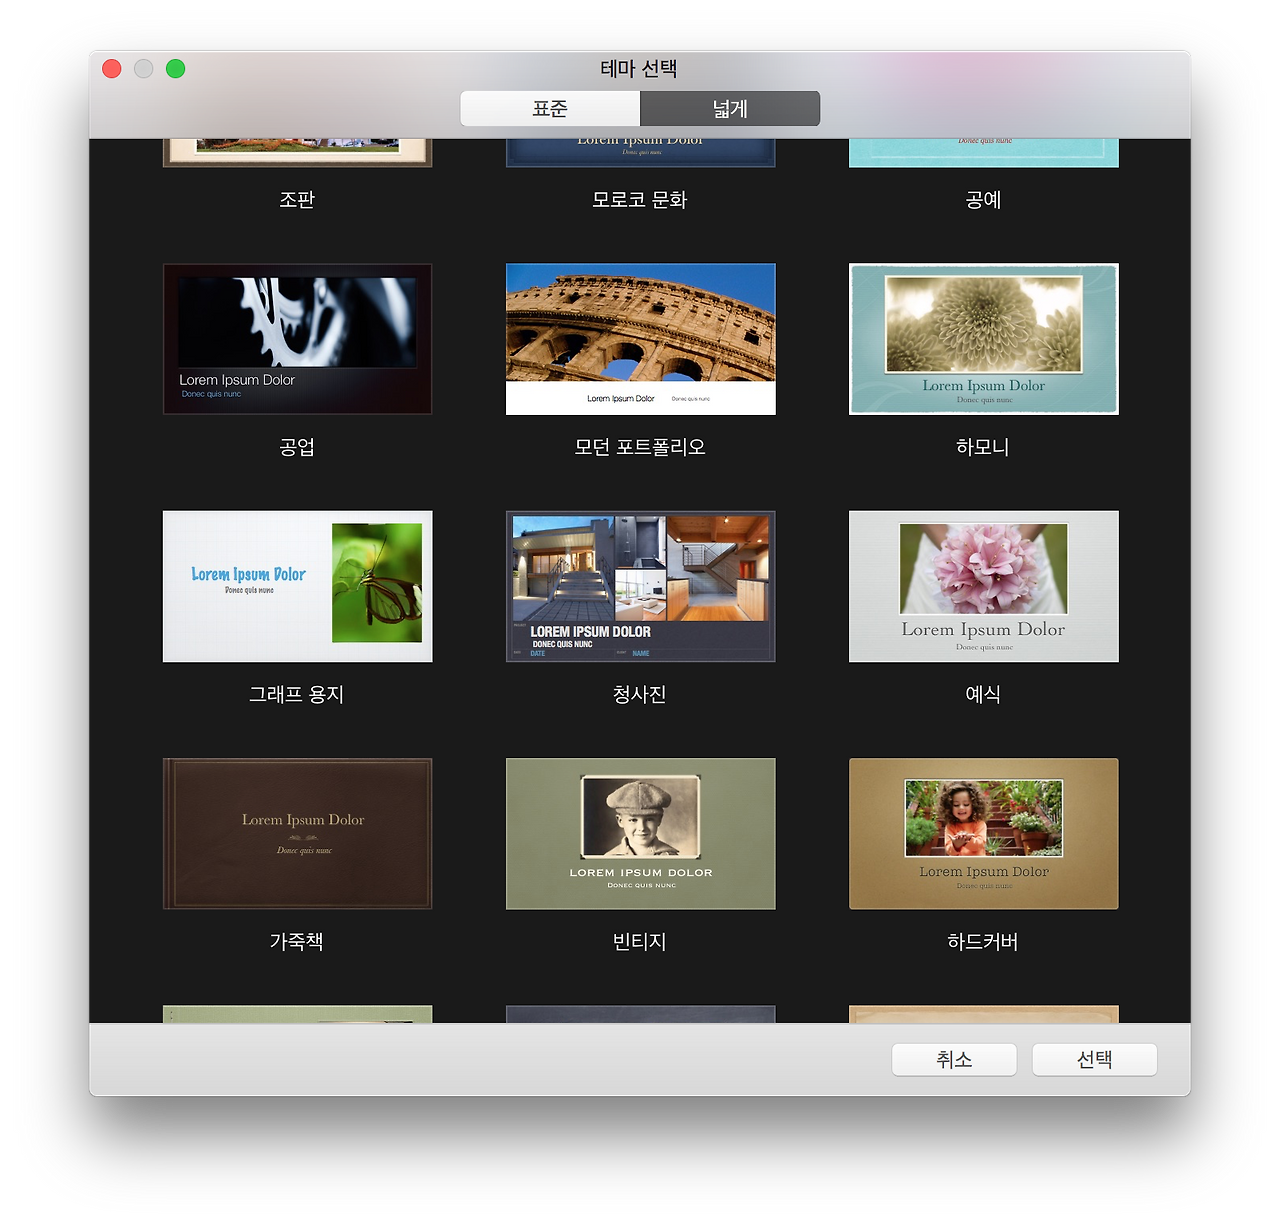Viewport: 1280px width, 1224px height.
Task: Switch to the 넓게 (Wide) tab
Action: click(x=729, y=108)
